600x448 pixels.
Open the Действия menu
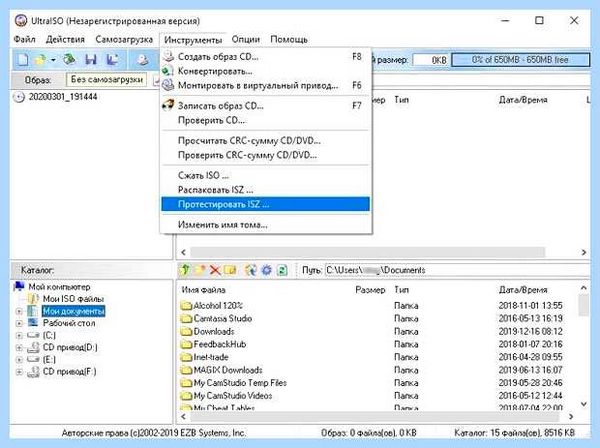[65, 39]
